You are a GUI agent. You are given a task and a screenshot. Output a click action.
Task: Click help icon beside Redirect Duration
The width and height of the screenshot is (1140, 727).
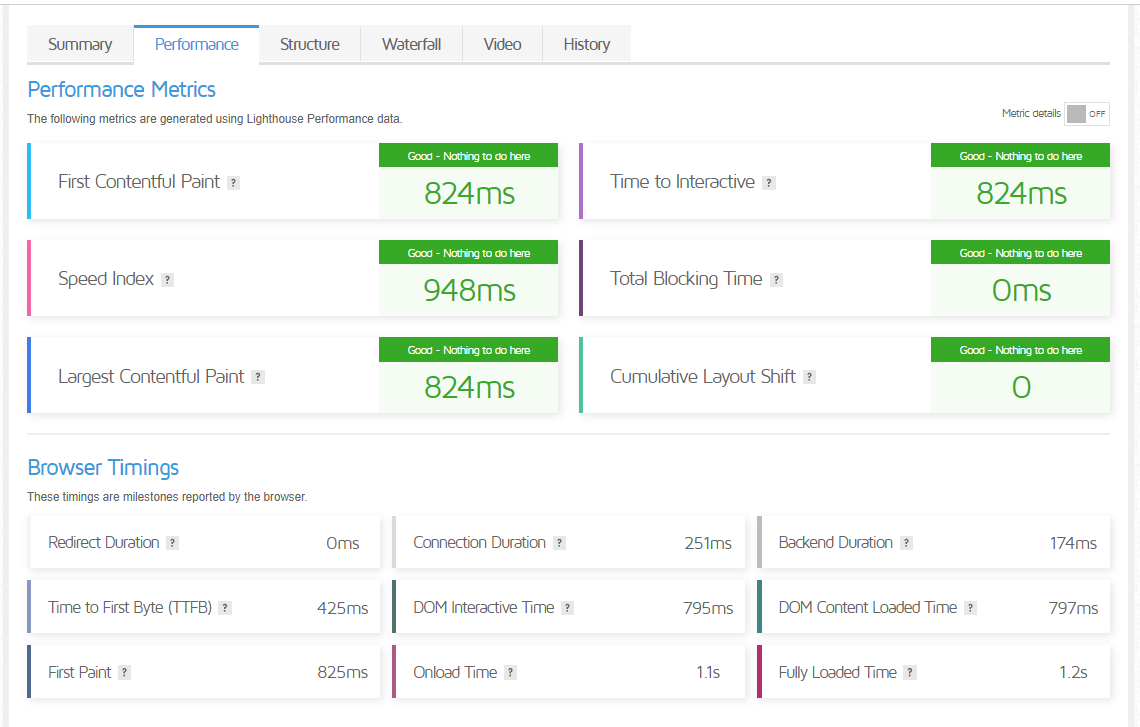click(x=172, y=543)
